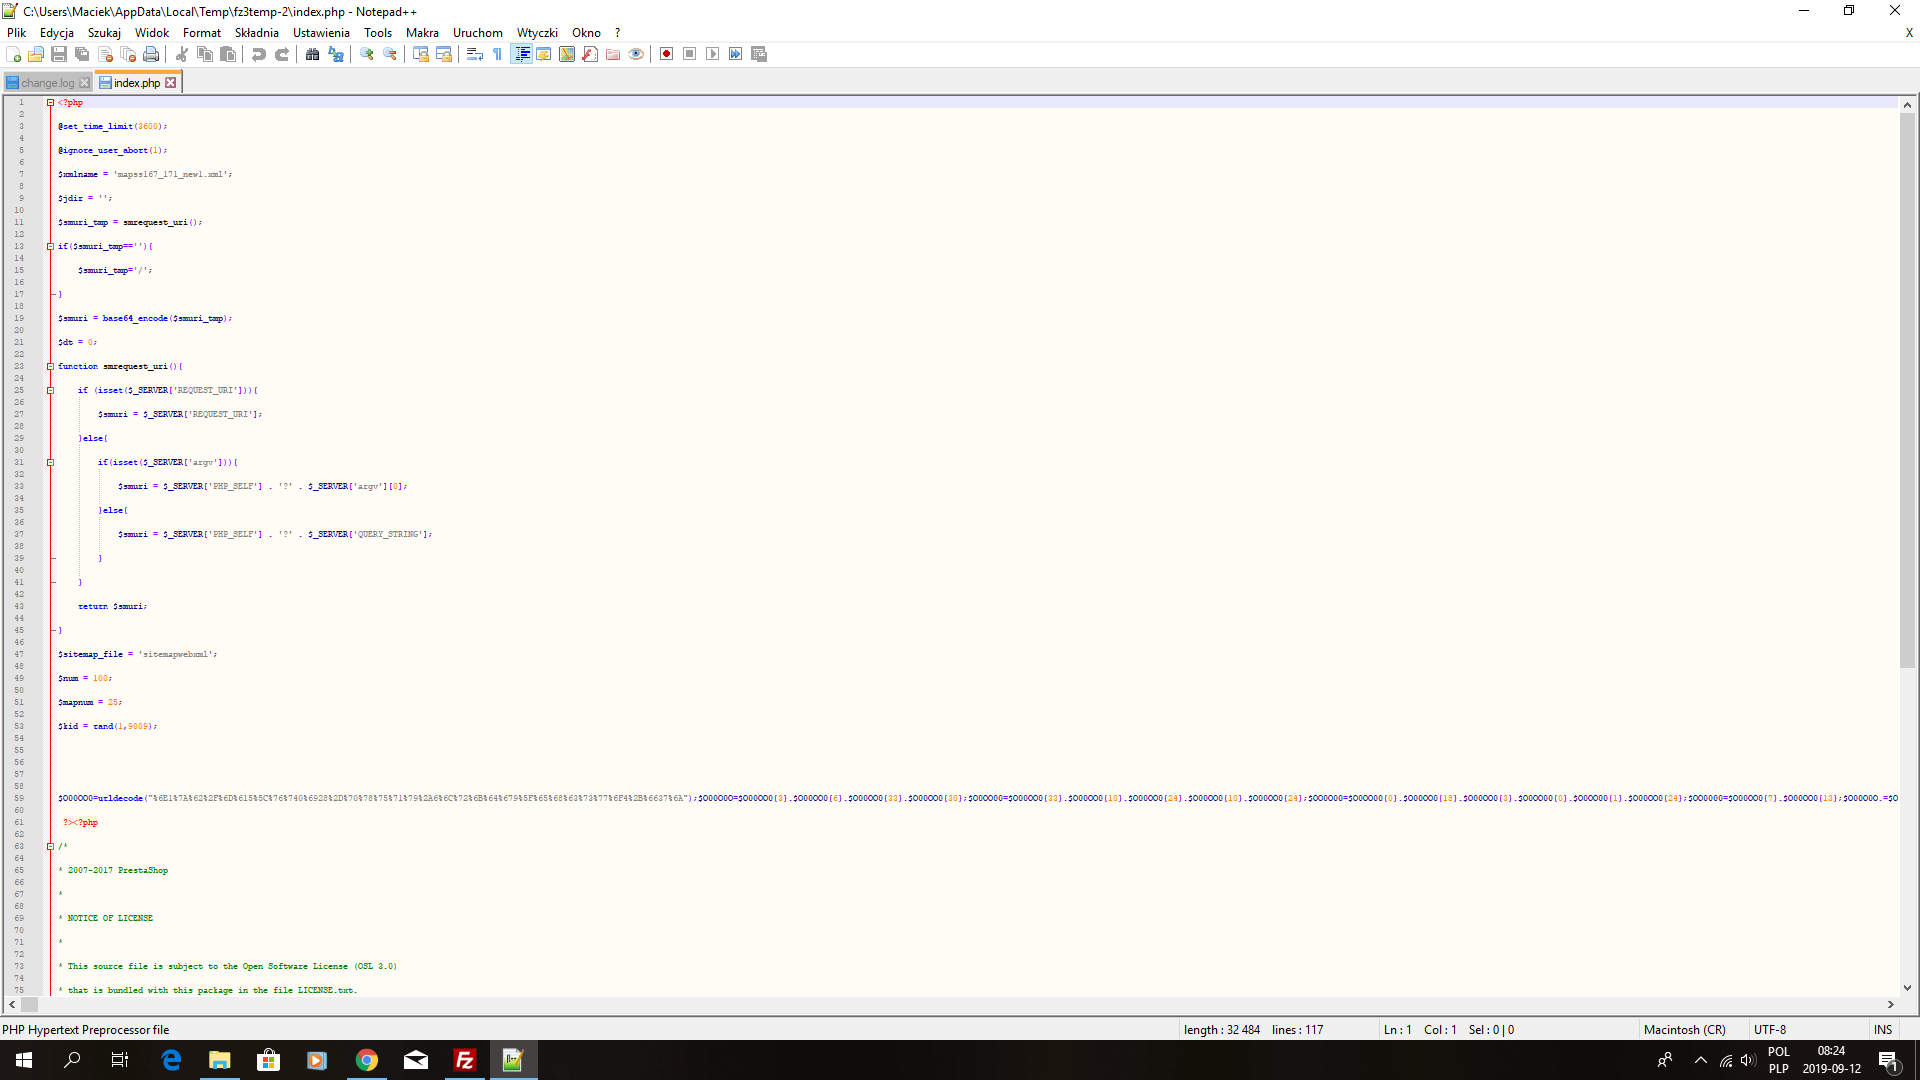The height and width of the screenshot is (1080, 1920).
Task: Toggle Word wrap in the toolbar
Action: 475,54
